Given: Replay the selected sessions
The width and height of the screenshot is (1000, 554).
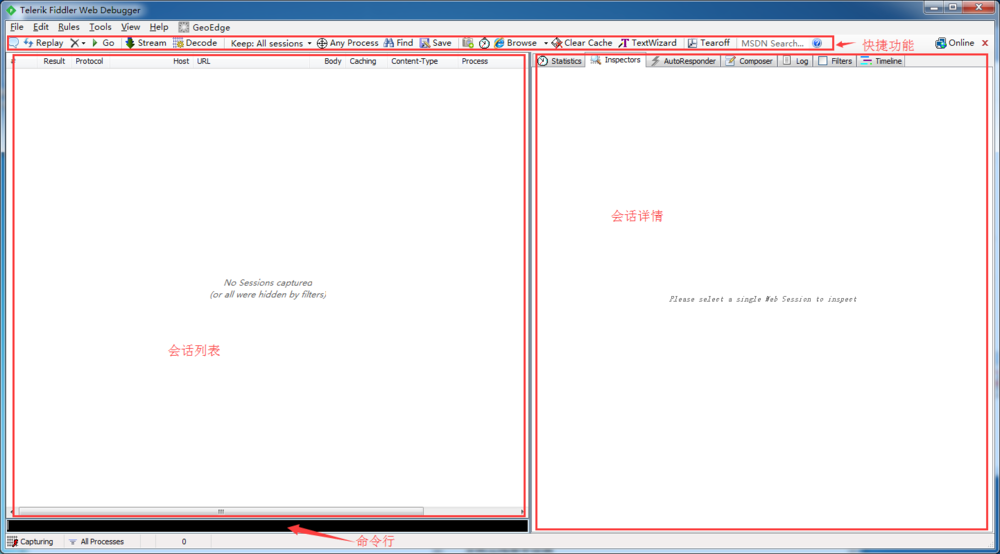Looking at the screenshot, I should click(43, 43).
